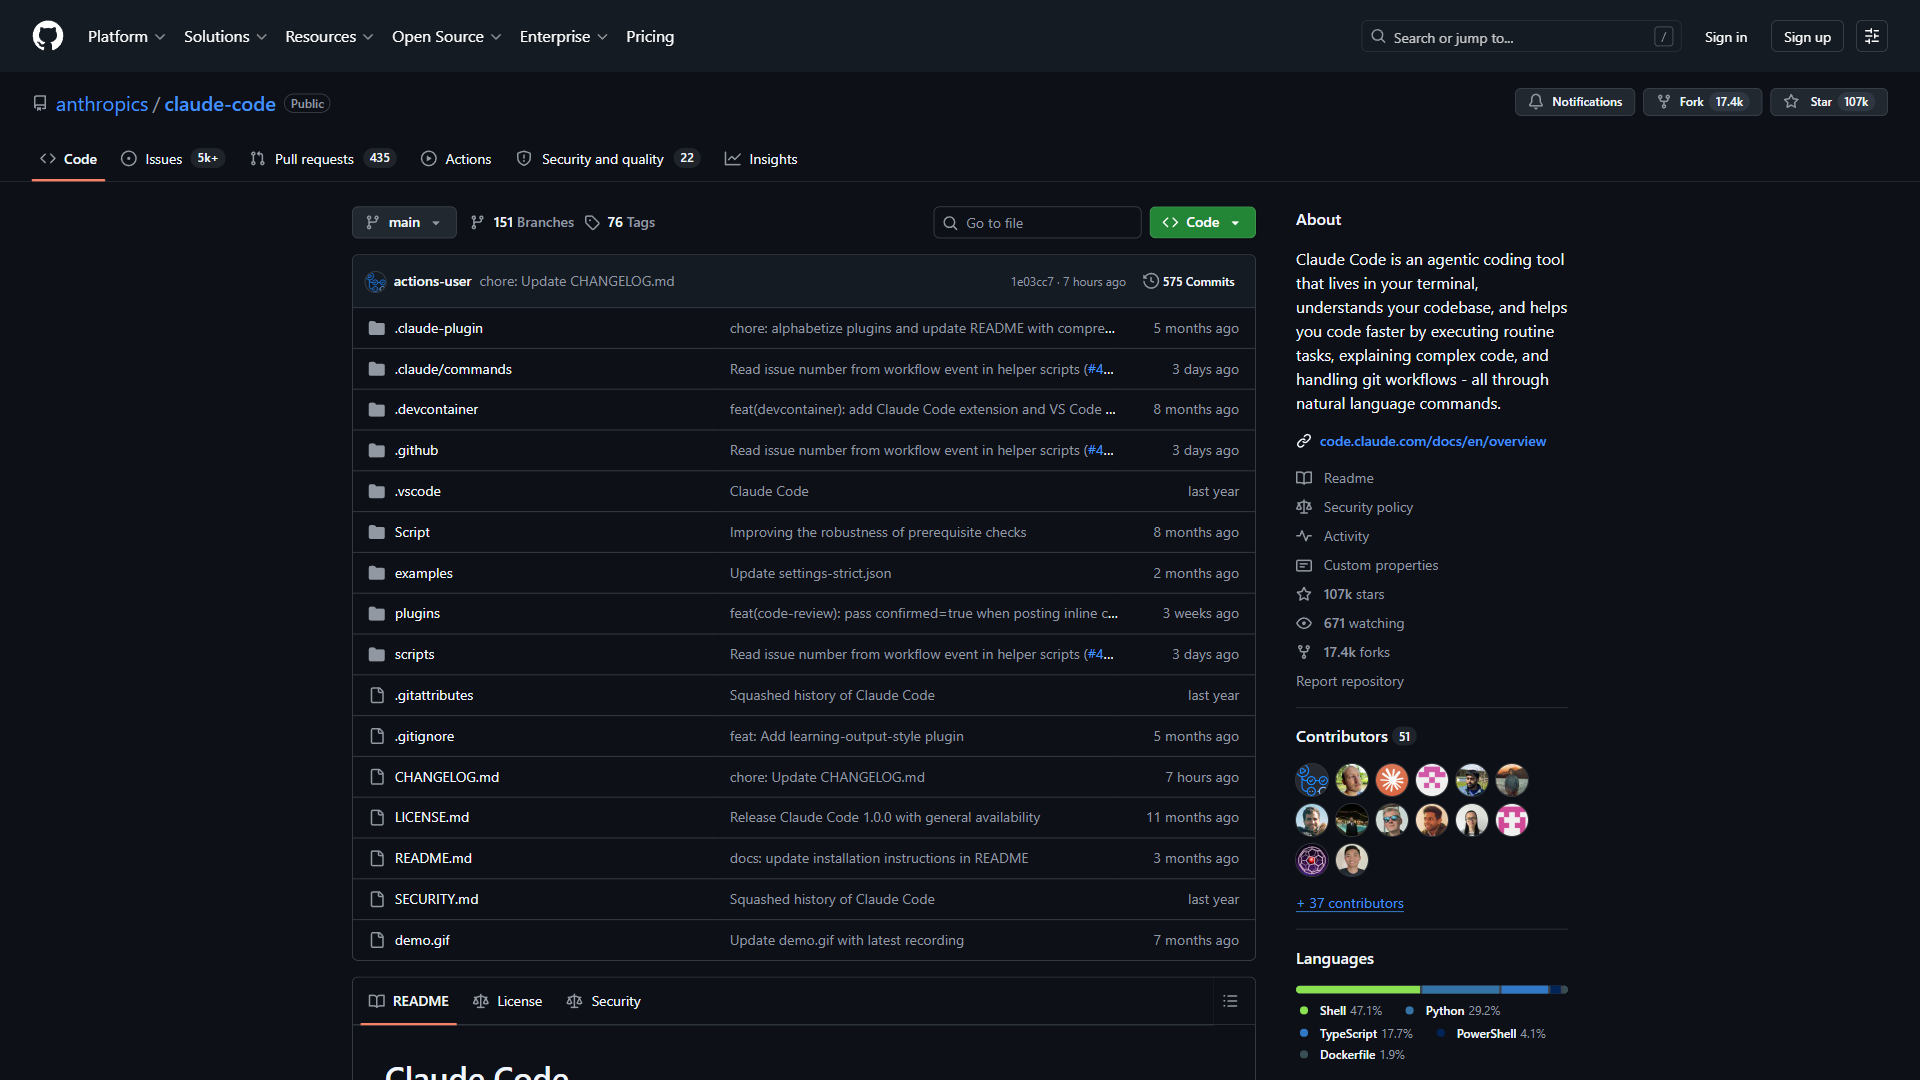
Task: Click the TypeScript color dot in Languages
Action: pos(1304,1033)
